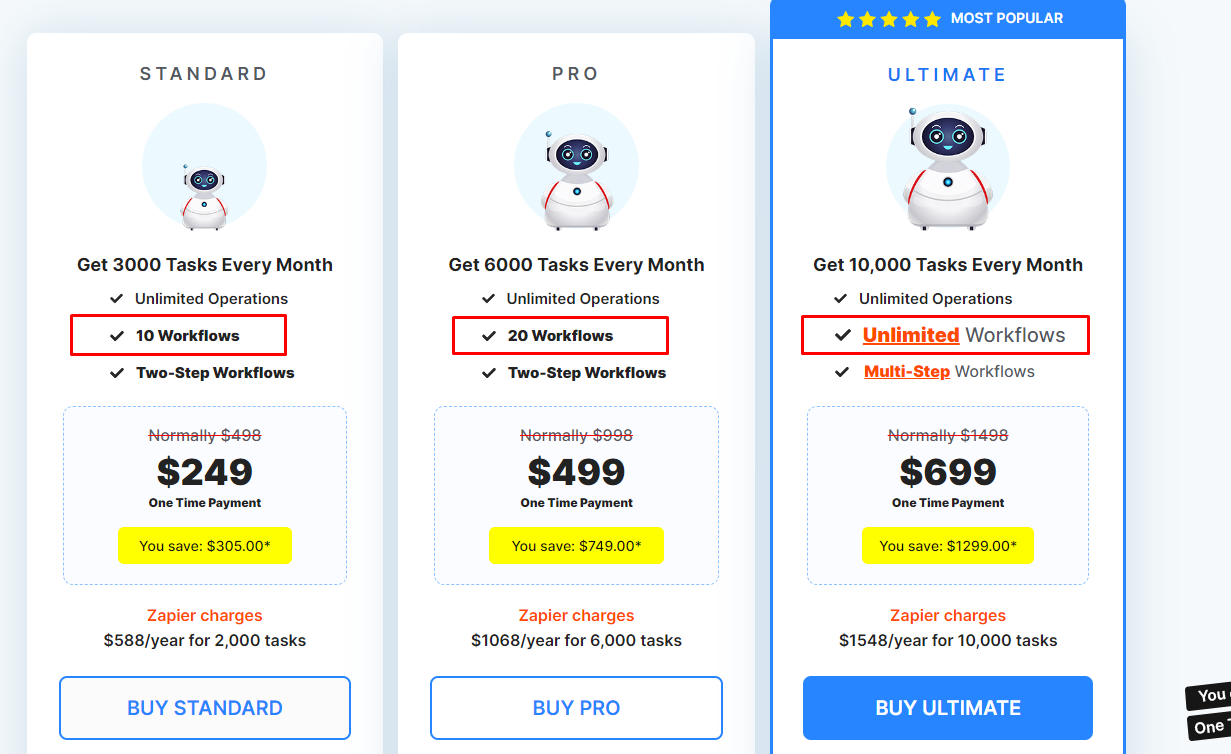Click the MOST POPULAR banner label

1007,18
